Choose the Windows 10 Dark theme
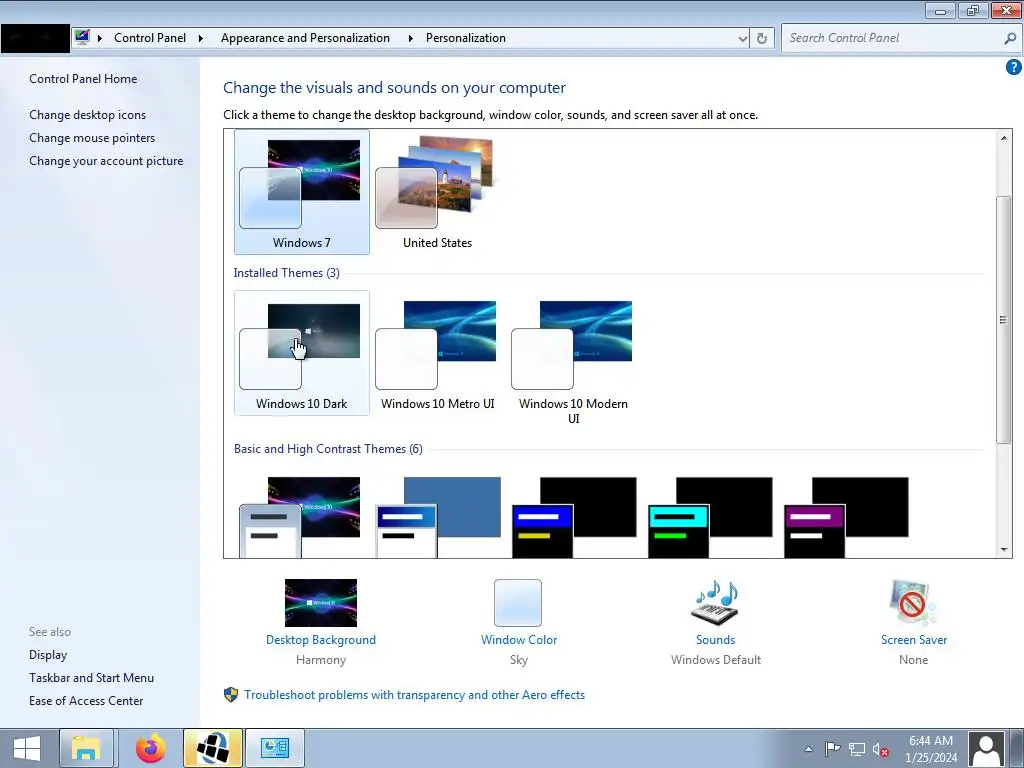Image resolution: width=1024 pixels, height=768 pixels. click(x=302, y=353)
